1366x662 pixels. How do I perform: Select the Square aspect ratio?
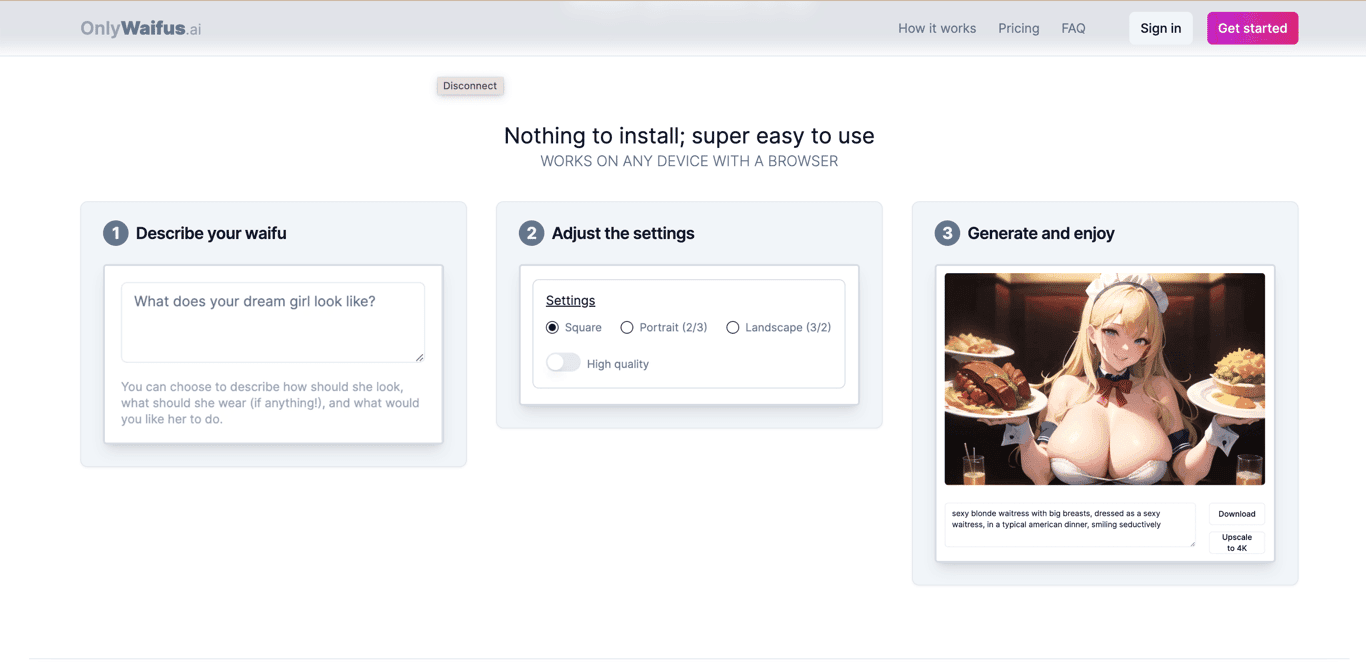click(552, 327)
